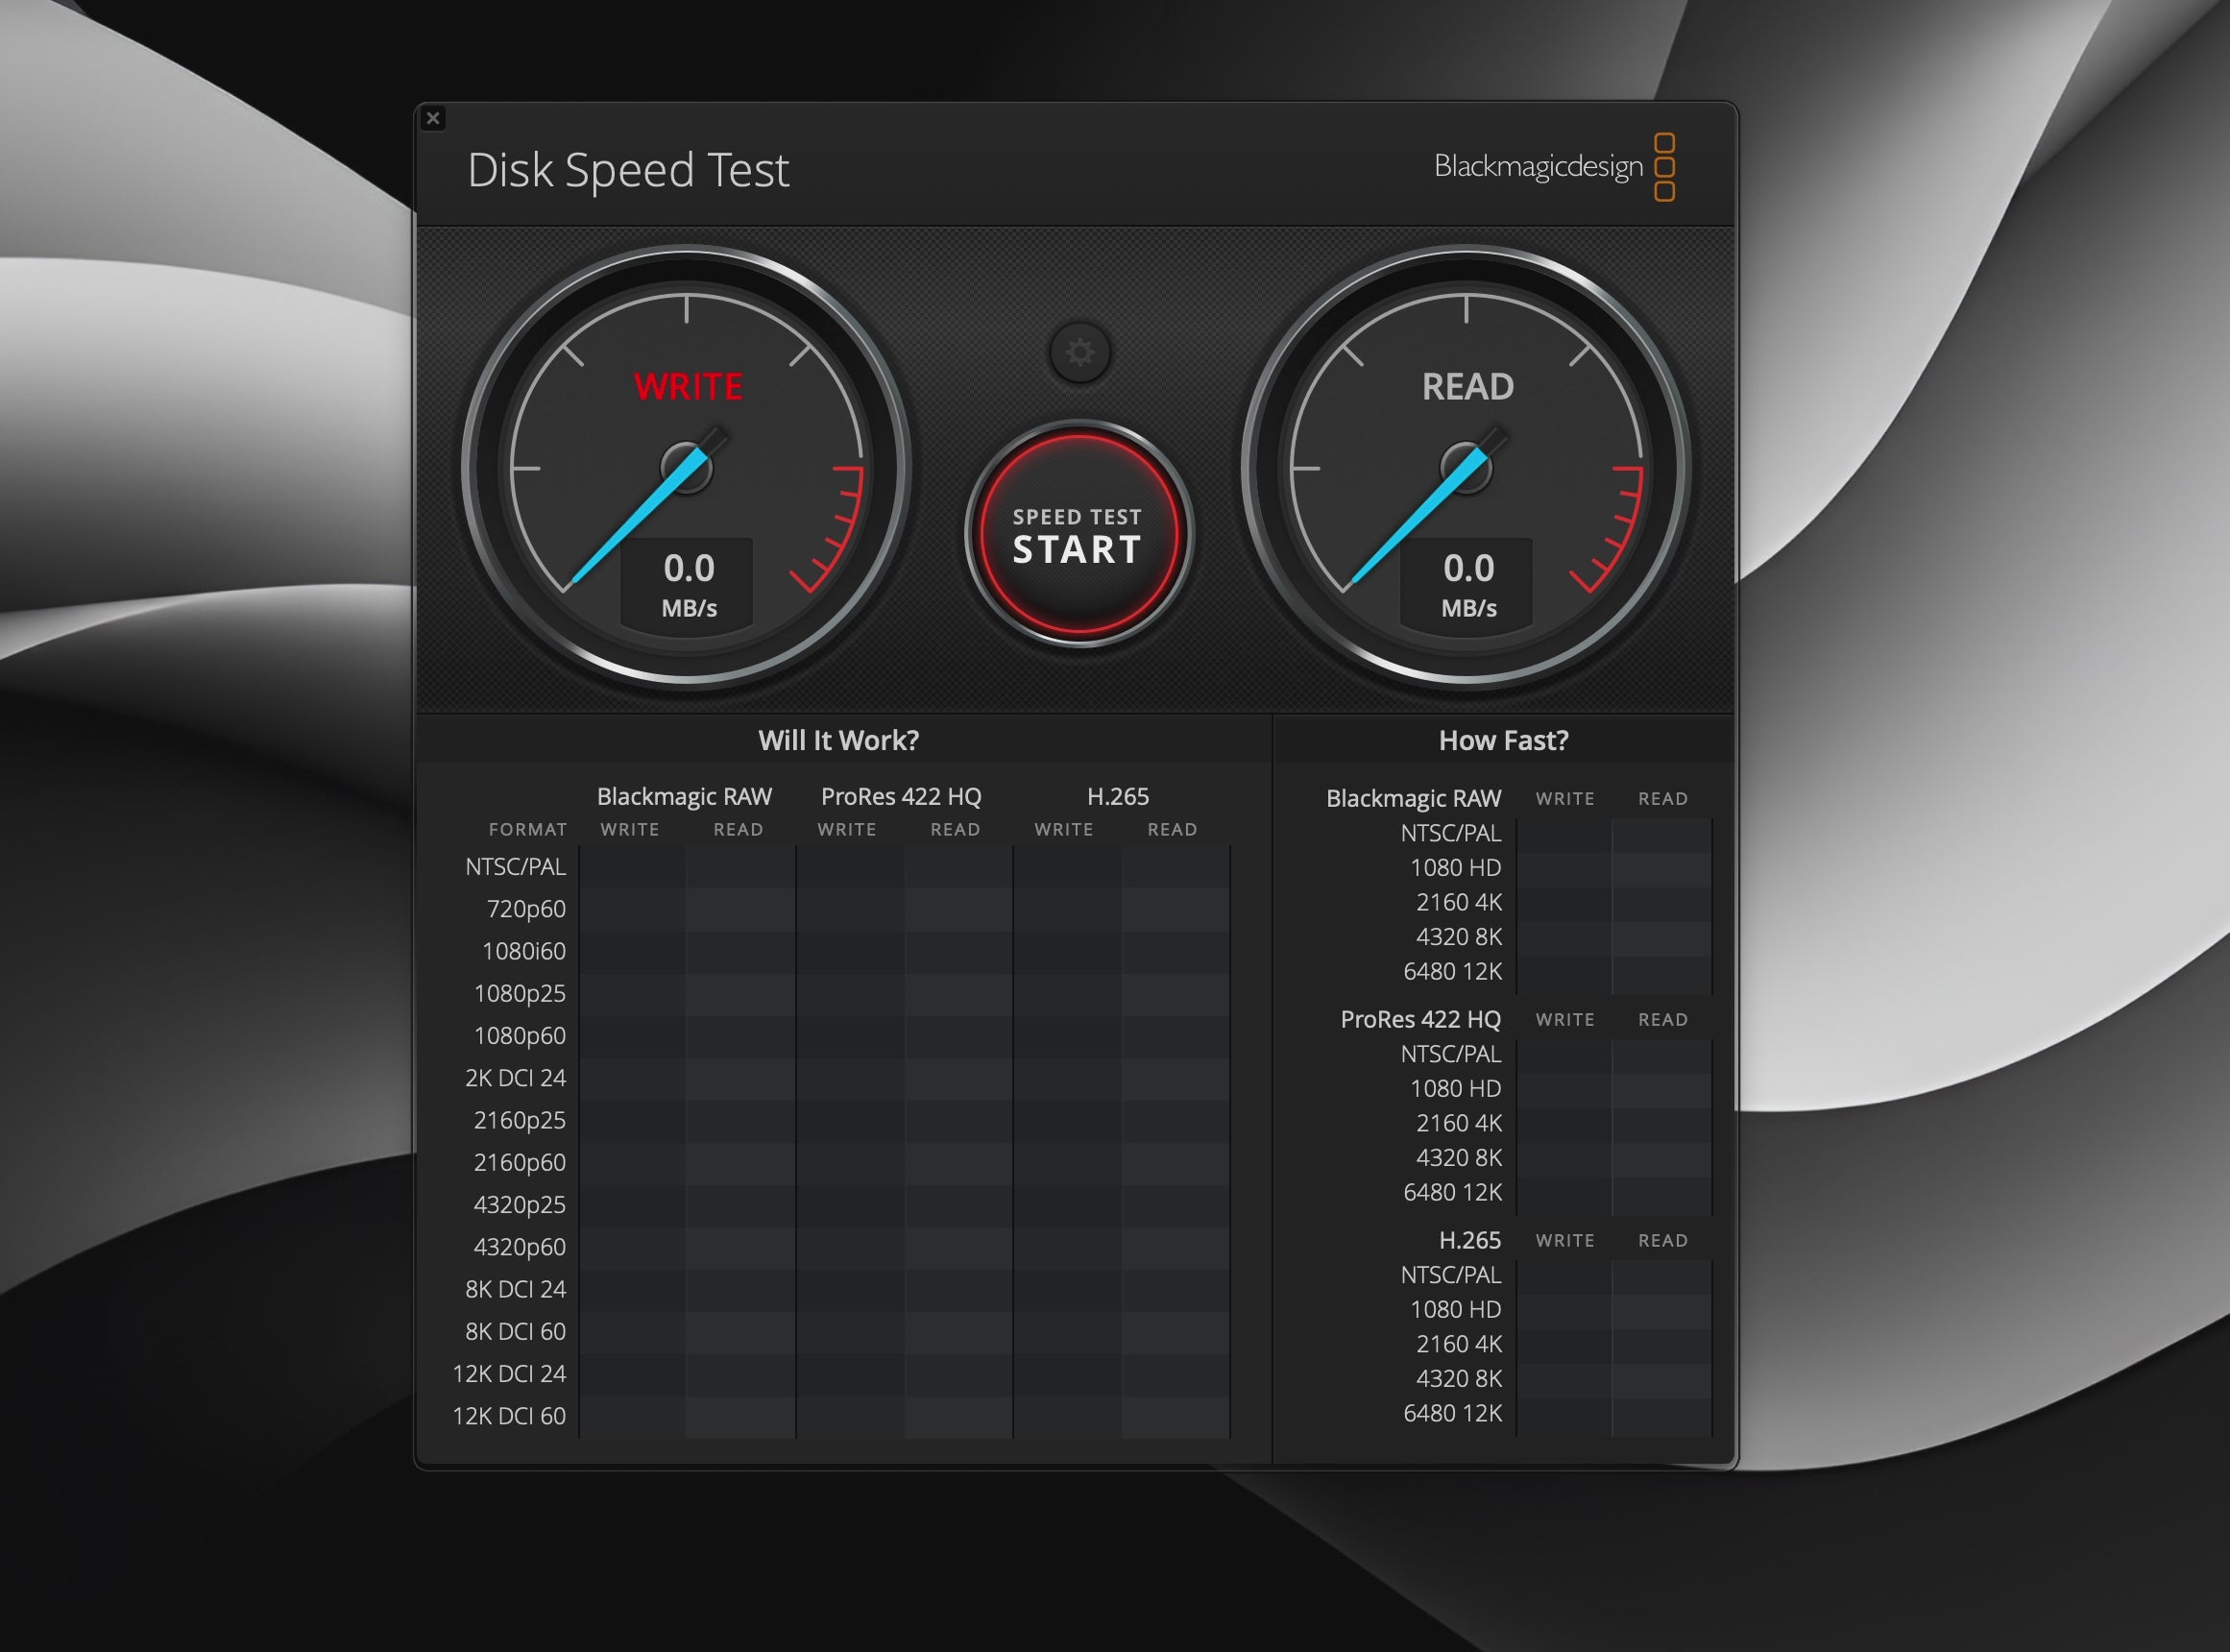Screen dimensions: 2230x1652
Task: Click the Disk Speed Test title
Action: (628, 170)
